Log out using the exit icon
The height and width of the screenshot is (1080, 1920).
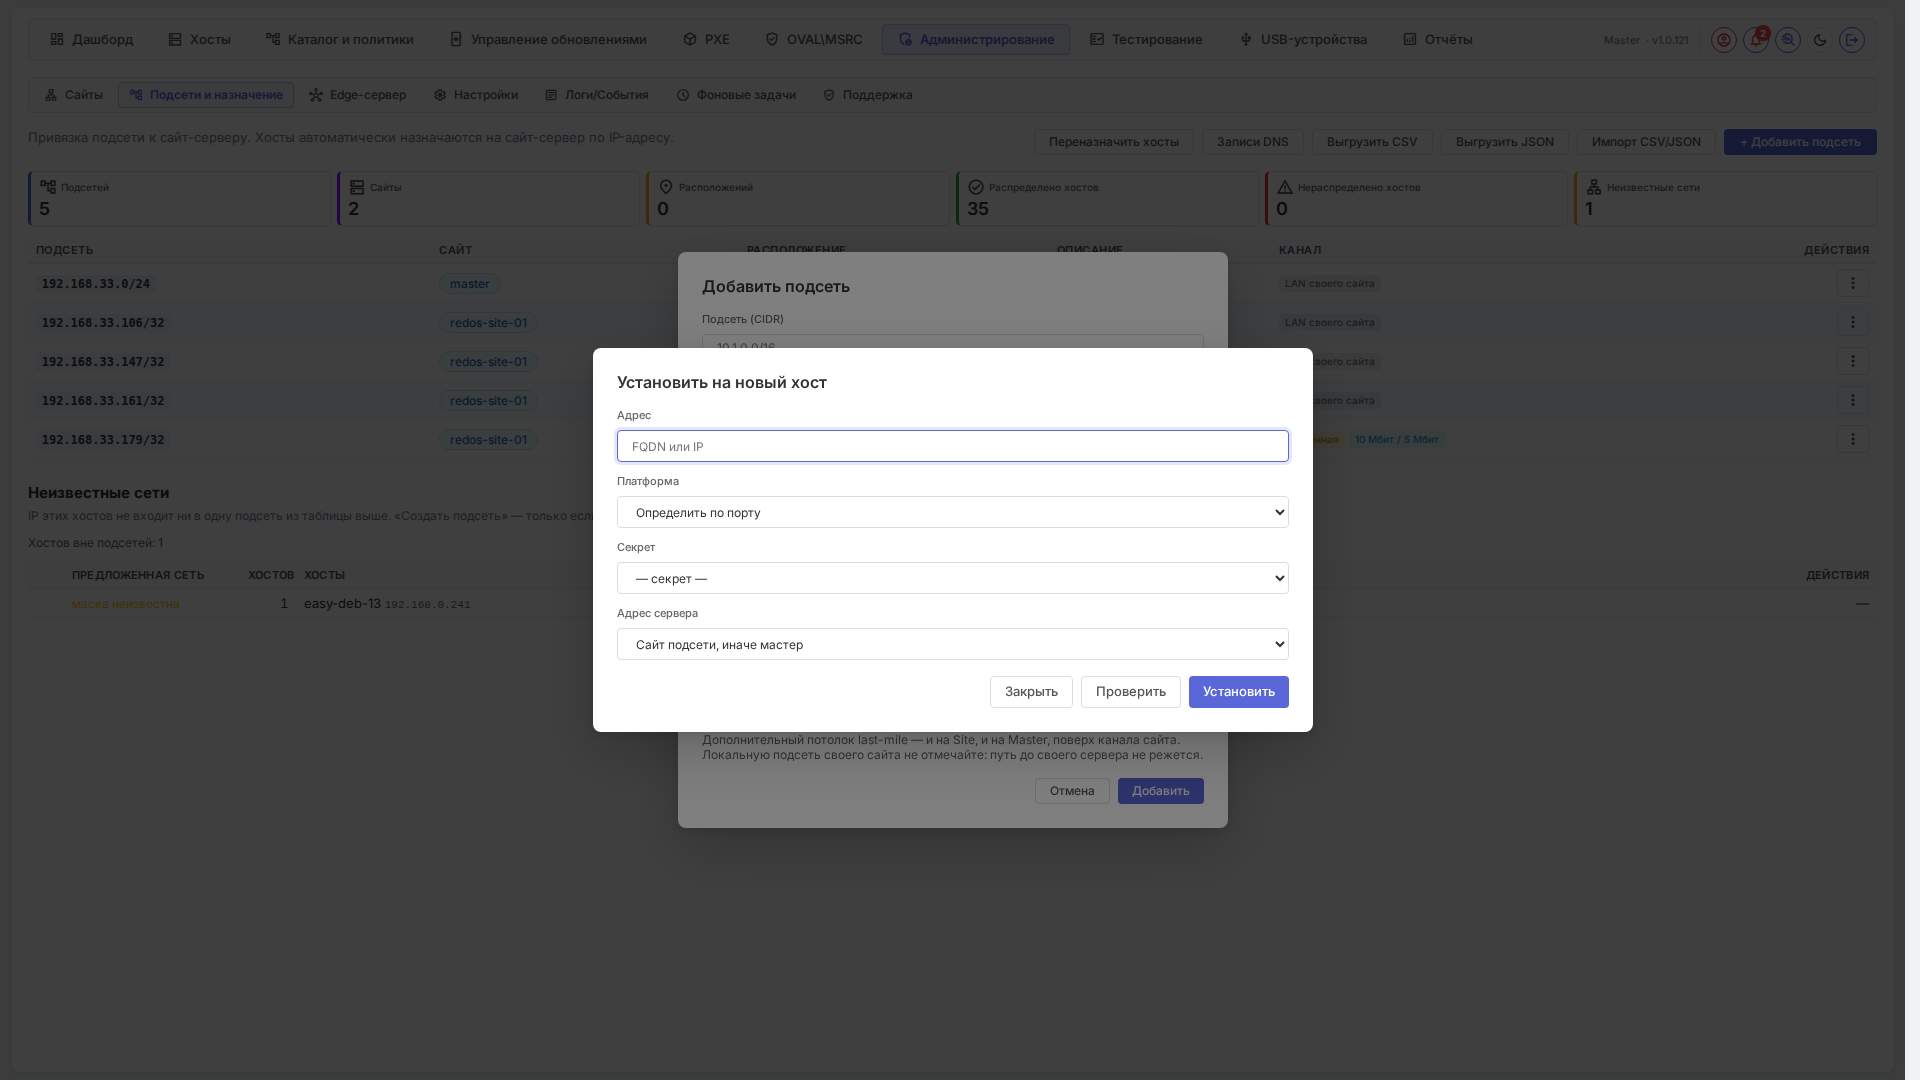pos(1852,40)
